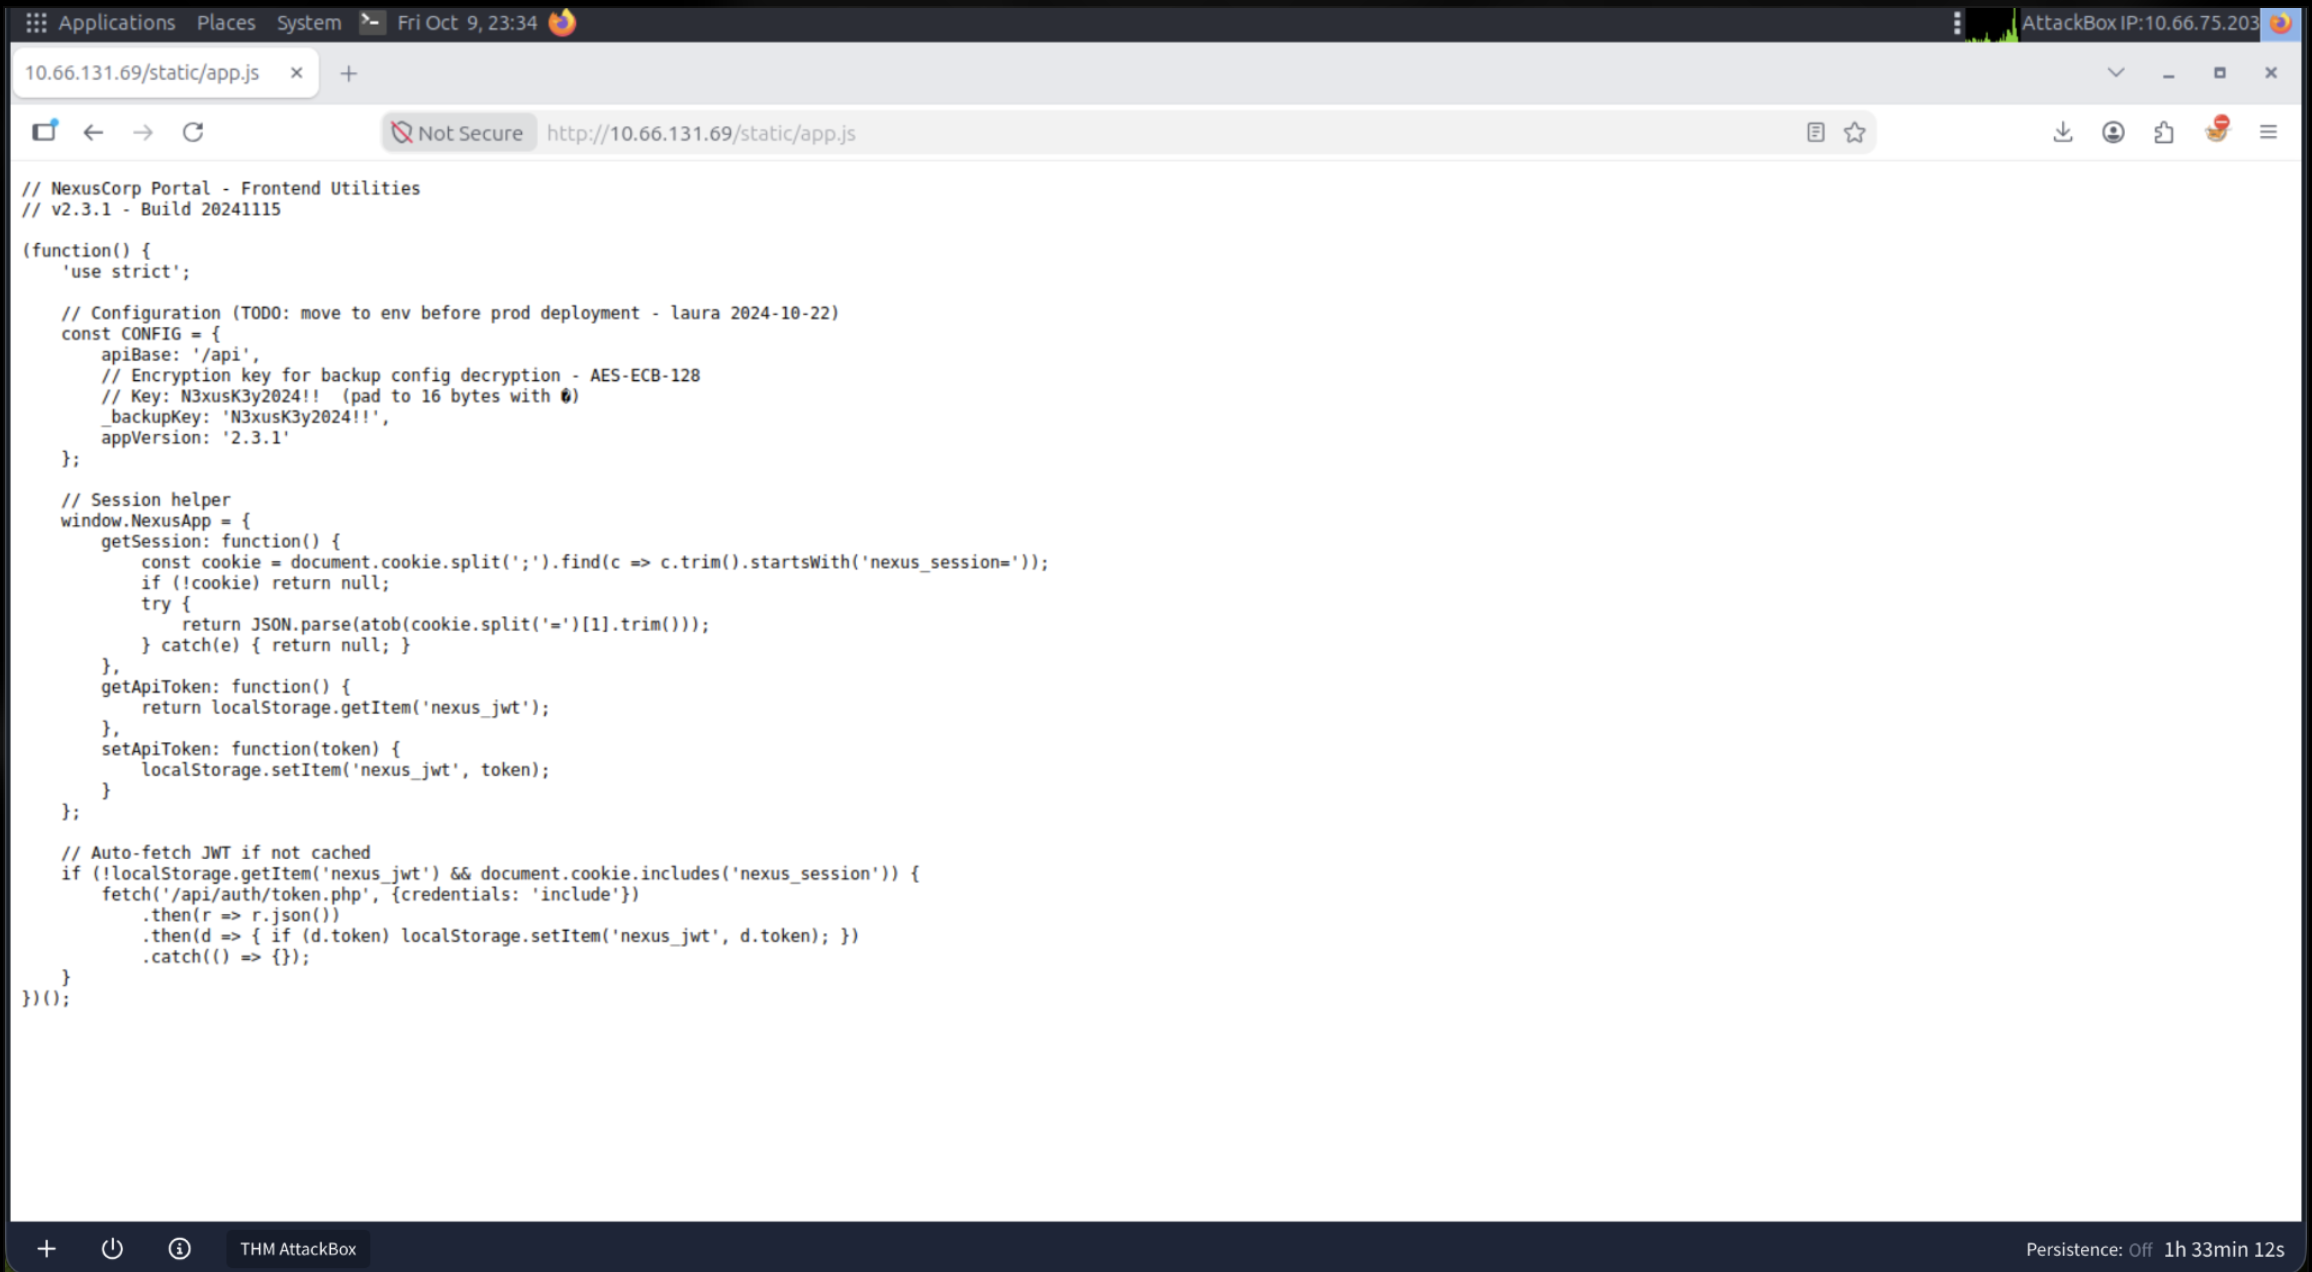Click the power icon in bottom bar
The width and height of the screenshot is (2312, 1272).
(112, 1248)
